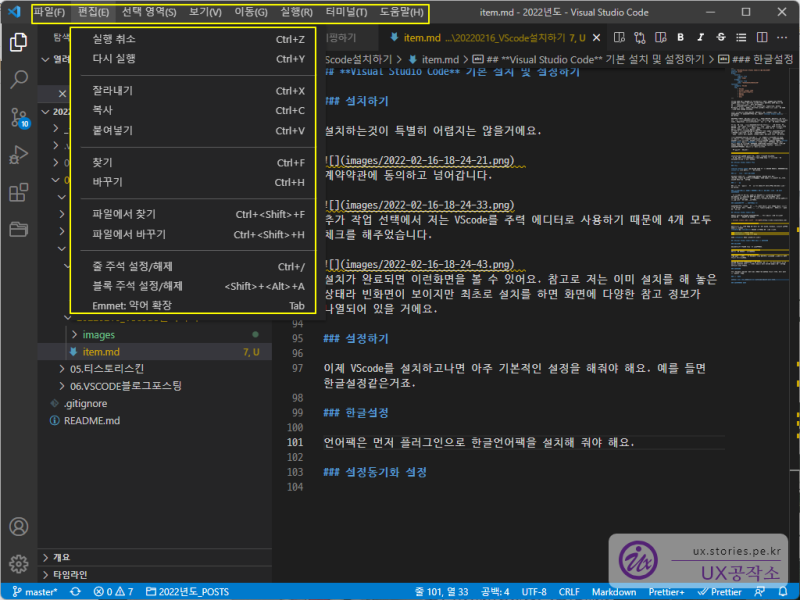800x600 pixels.
Task: Show errors and warnings count 0 and 7
Action: click(113, 591)
